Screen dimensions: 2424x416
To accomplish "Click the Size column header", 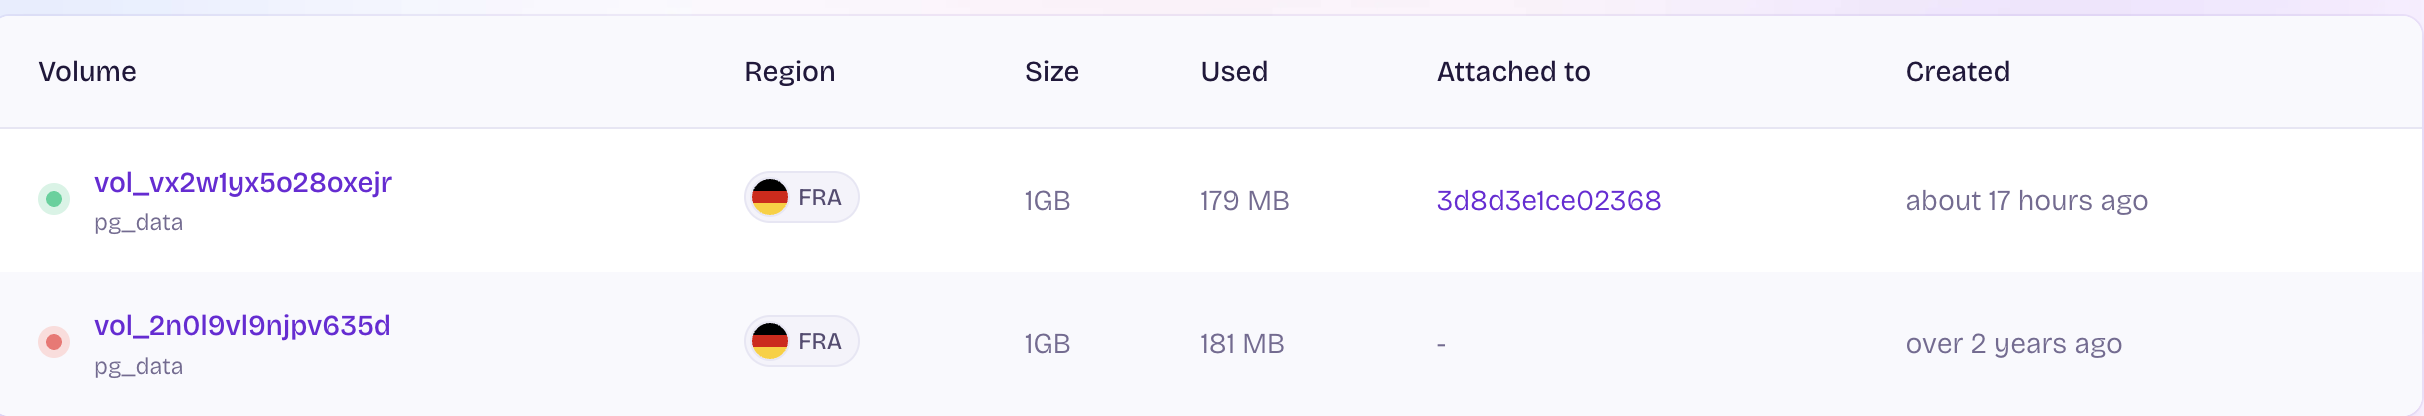I will pos(1052,72).
